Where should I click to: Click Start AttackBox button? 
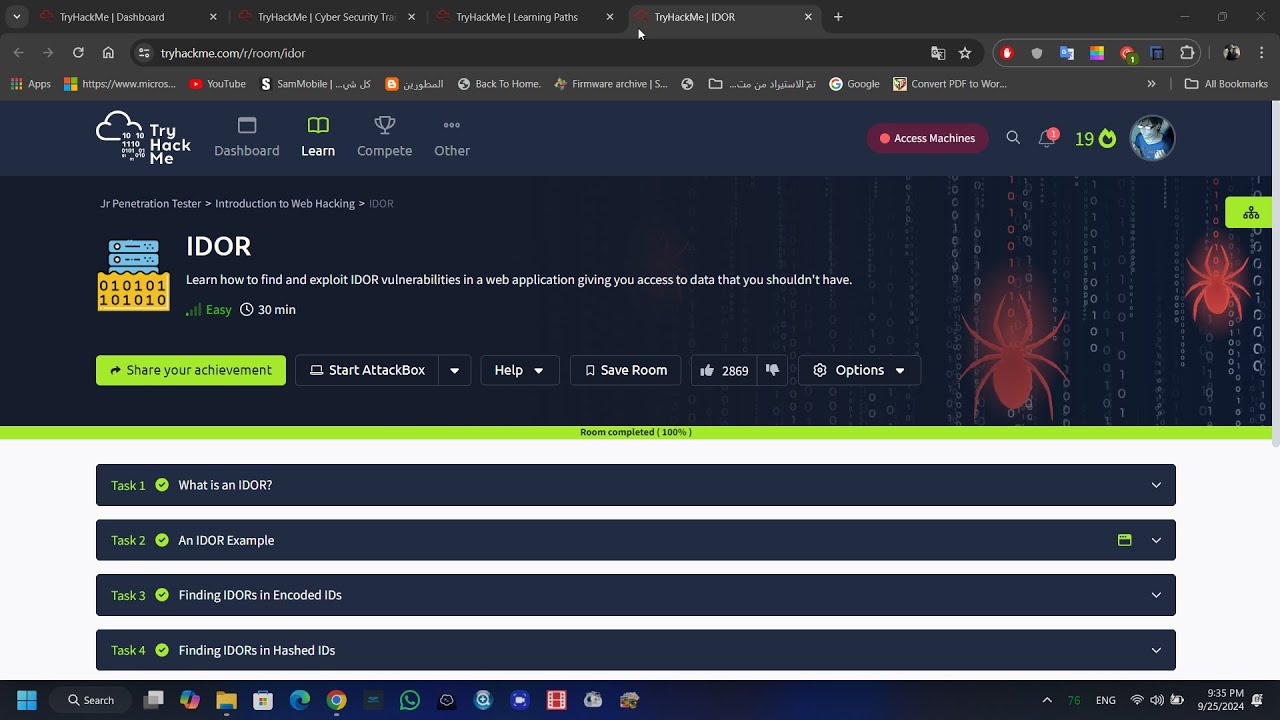click(x=367, y=370)
